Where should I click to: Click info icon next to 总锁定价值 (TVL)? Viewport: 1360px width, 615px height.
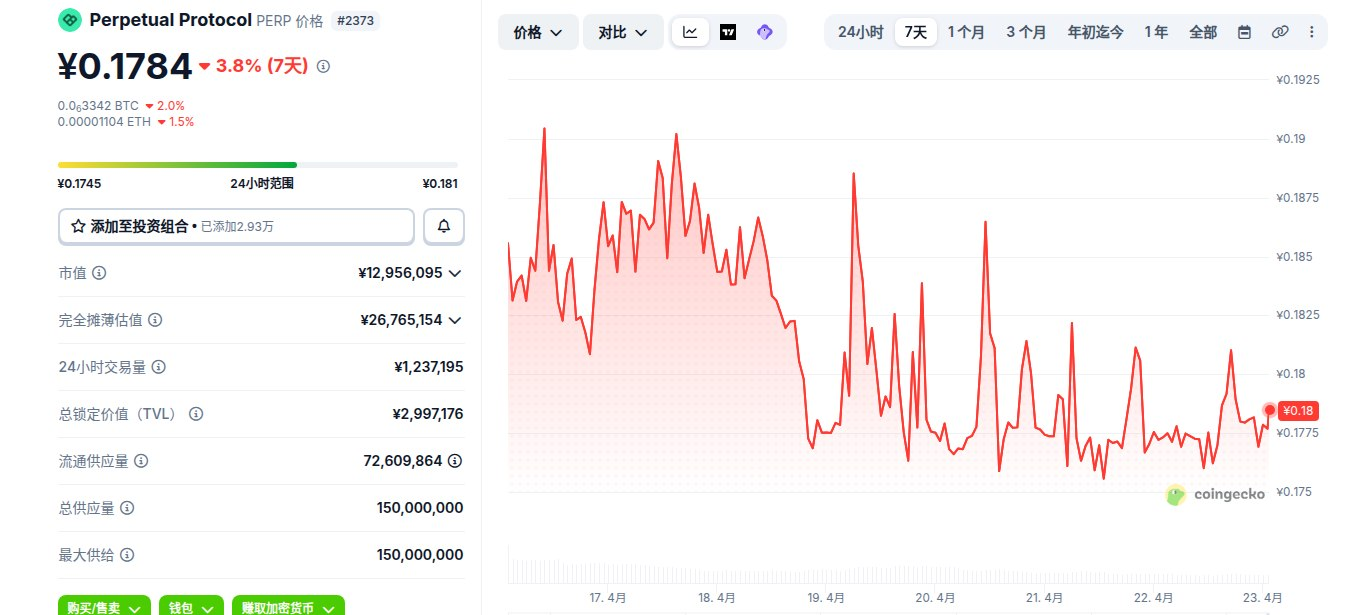pos(196,414)
